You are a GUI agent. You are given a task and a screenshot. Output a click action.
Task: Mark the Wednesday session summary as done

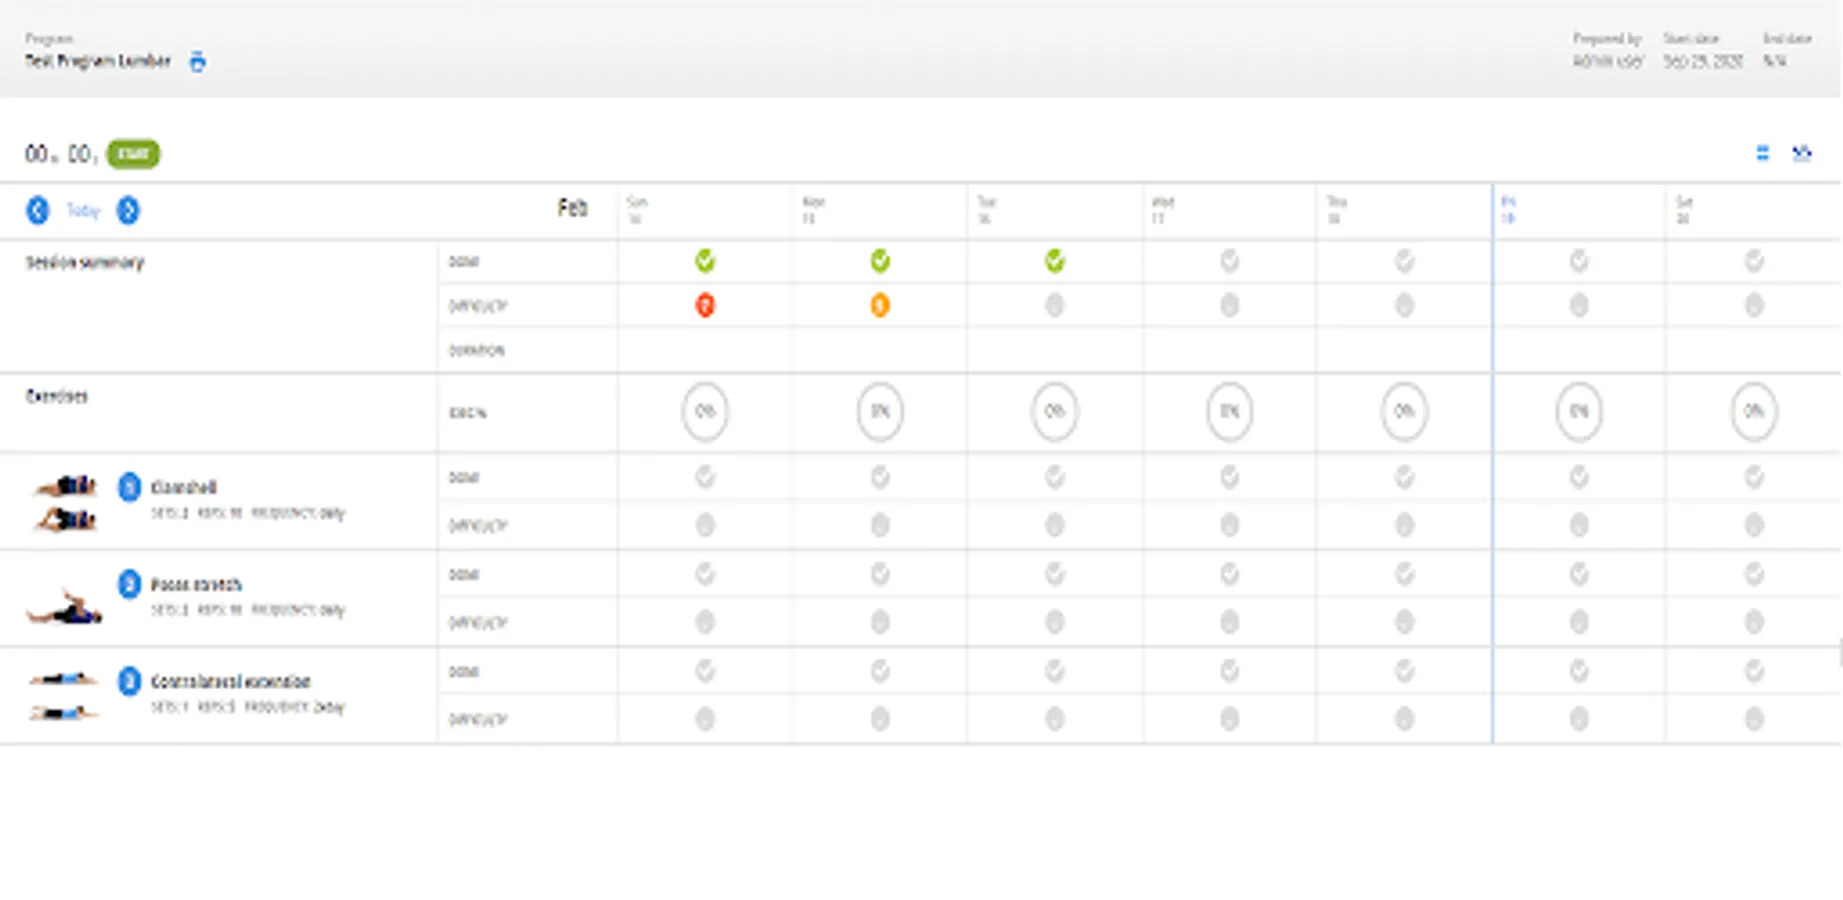1230,262
